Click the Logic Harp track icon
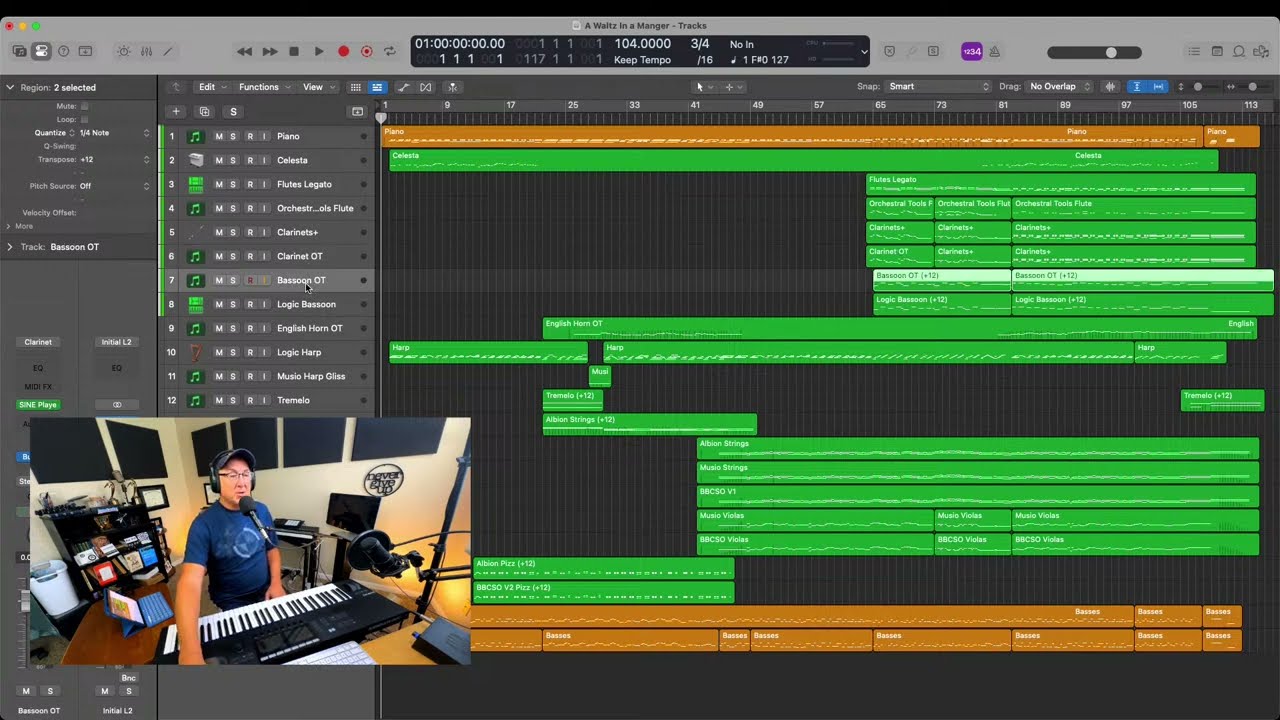 tap(196, 352)
